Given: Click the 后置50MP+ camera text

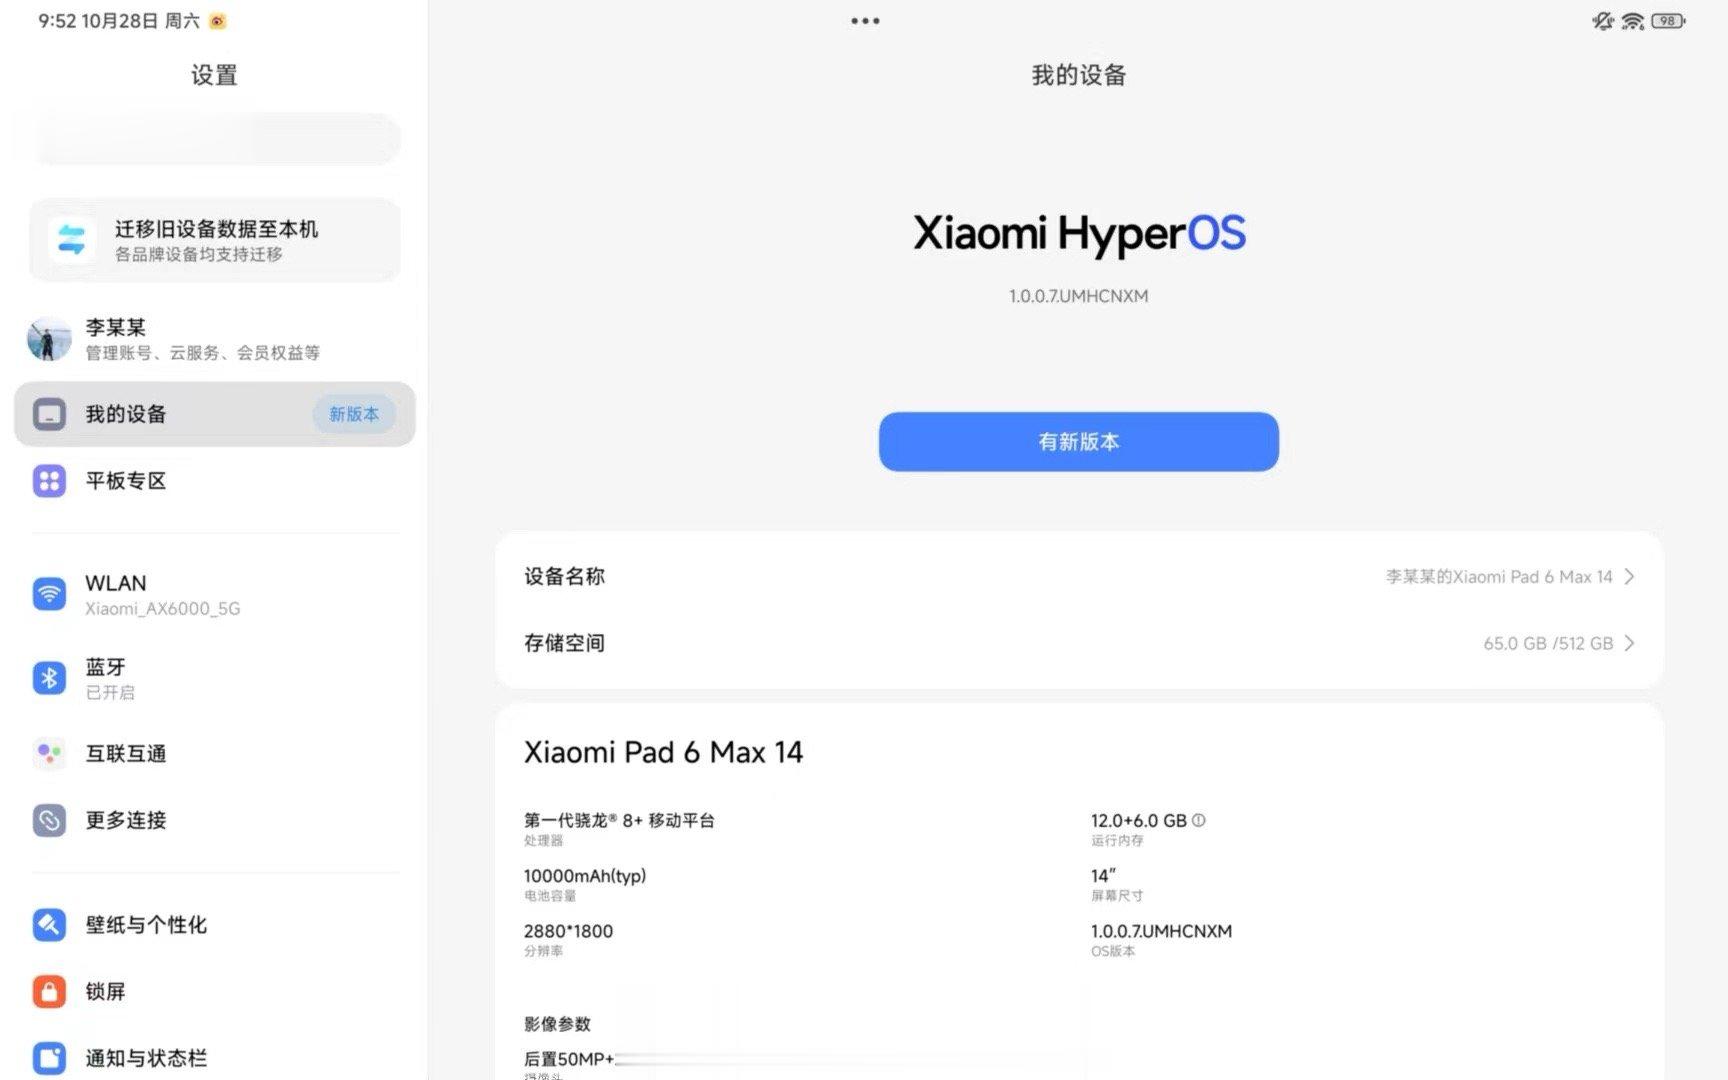Looking at the screenshot, I should [569, 1059].
